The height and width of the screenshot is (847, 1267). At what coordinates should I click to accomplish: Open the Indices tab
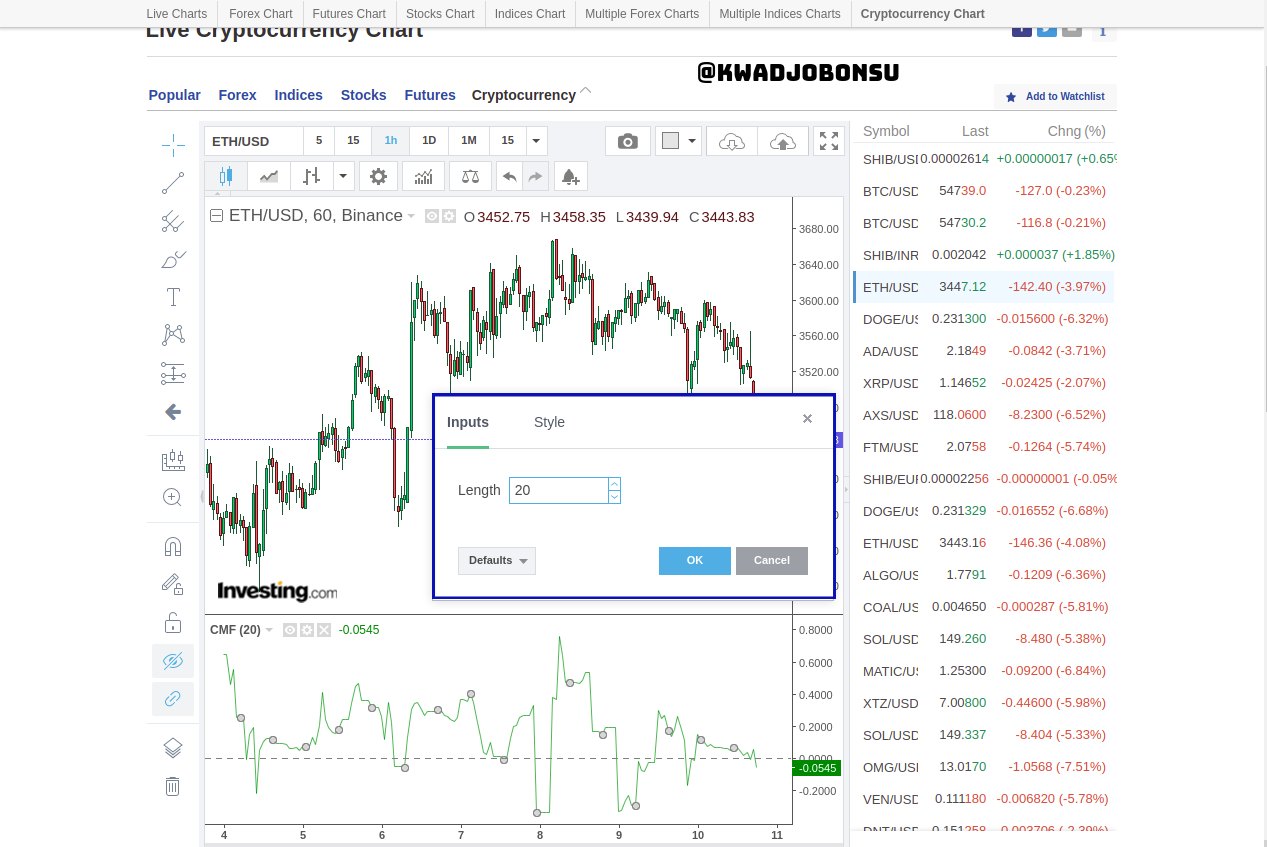pos(299,95)
